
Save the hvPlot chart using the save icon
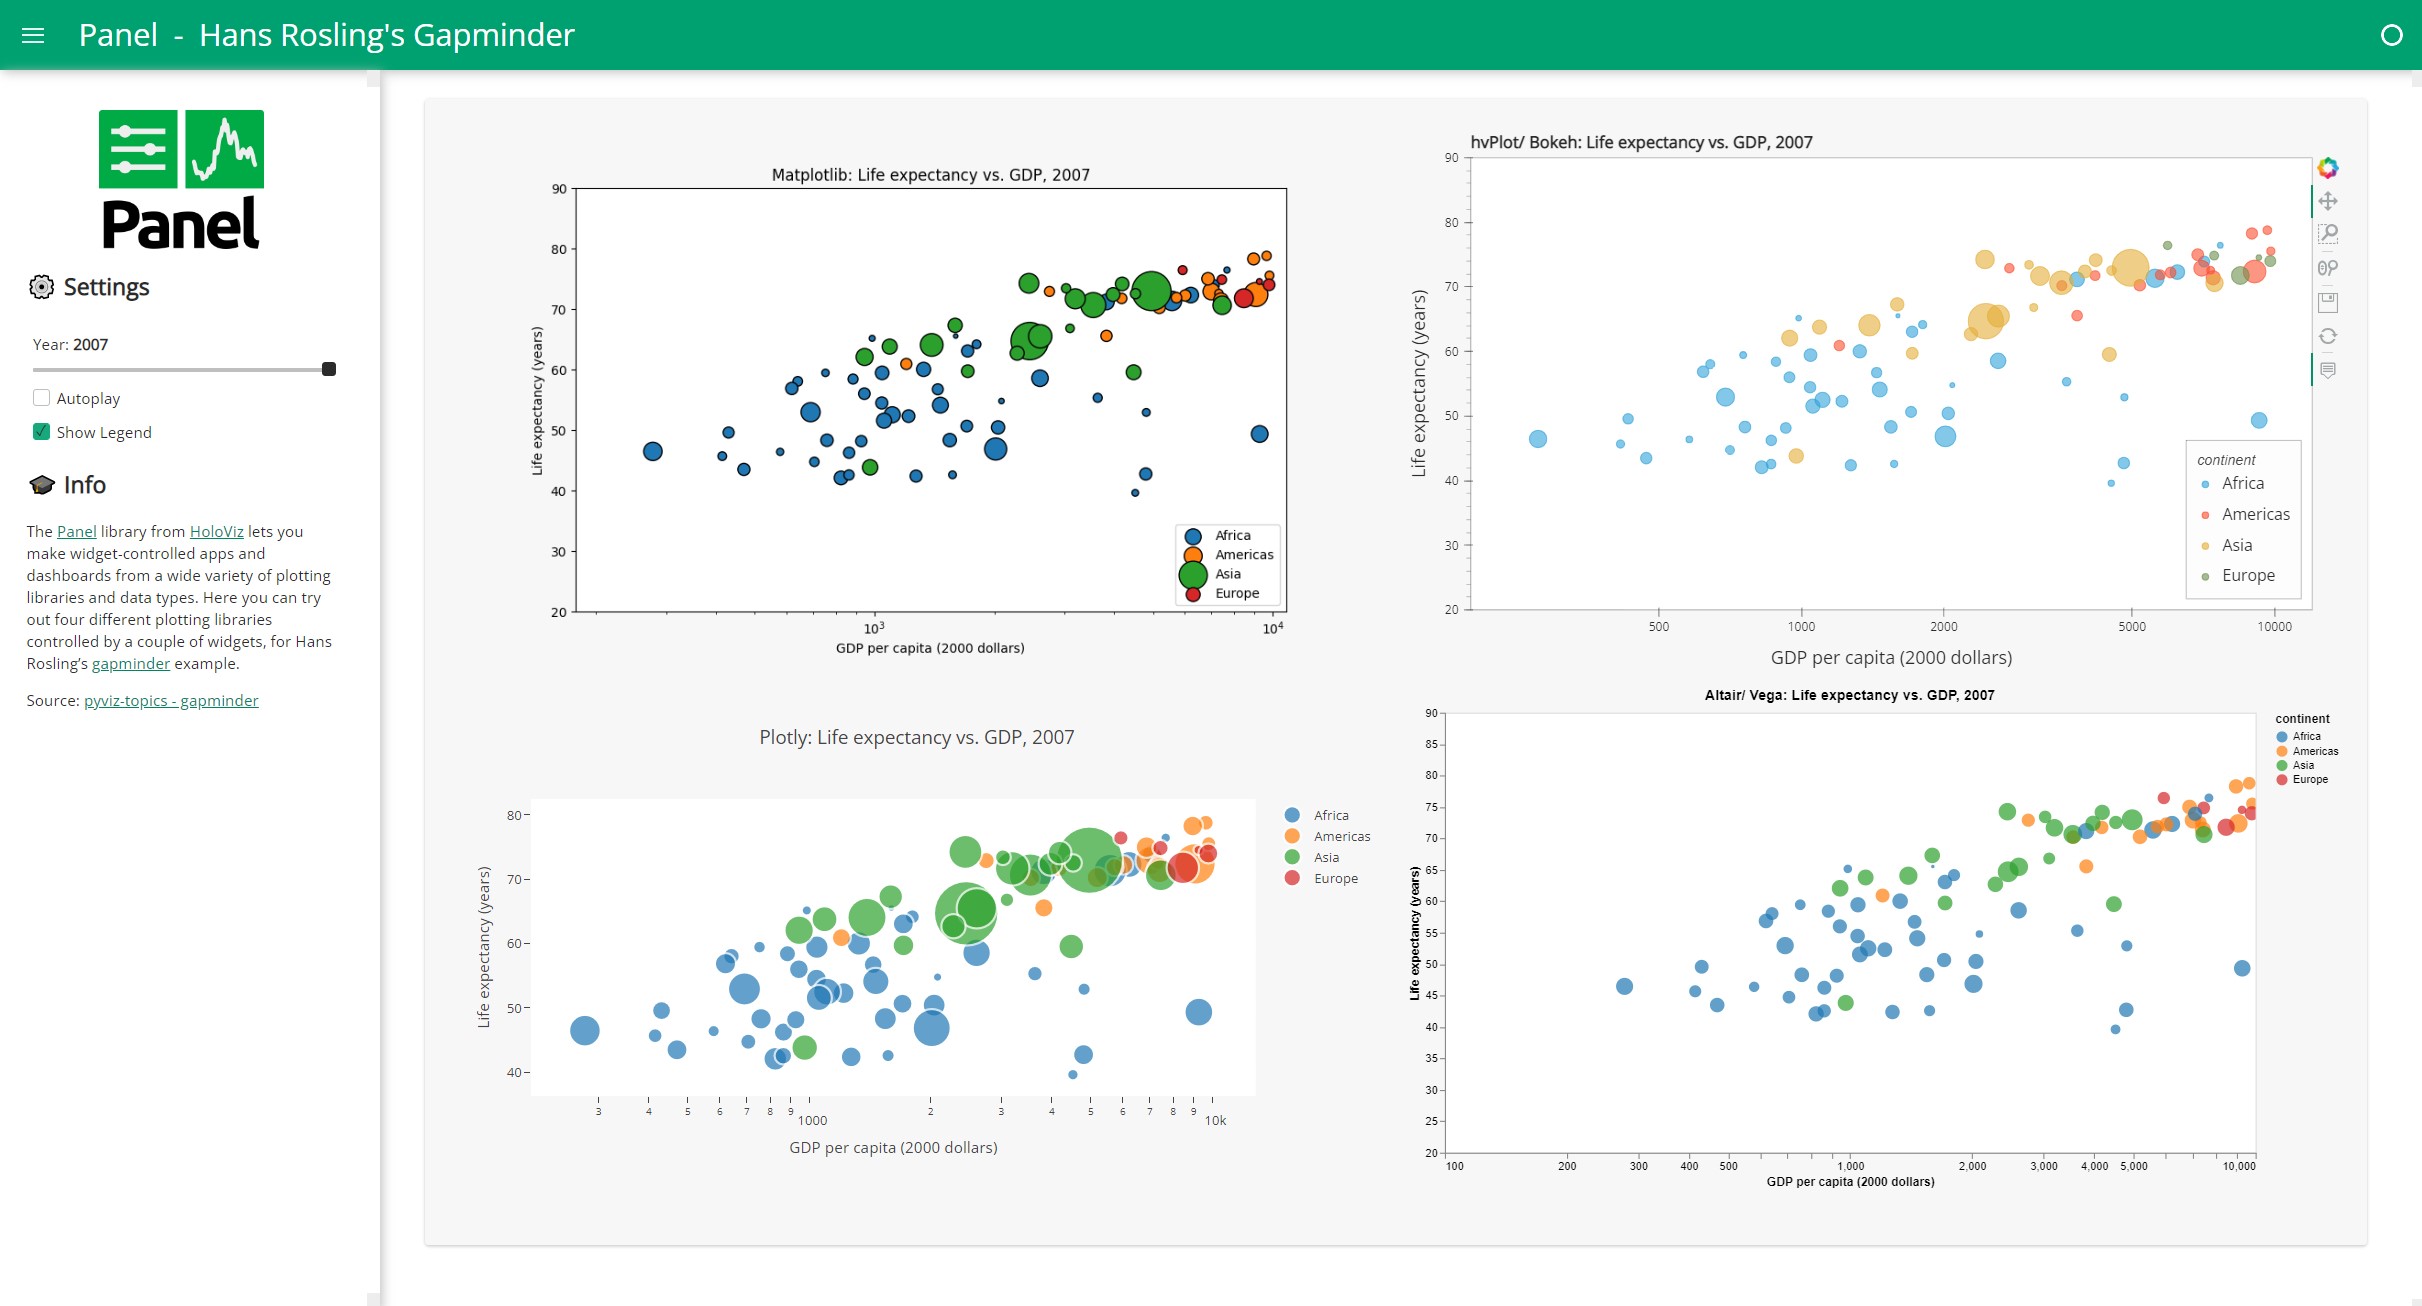(x=2330, y=300)
